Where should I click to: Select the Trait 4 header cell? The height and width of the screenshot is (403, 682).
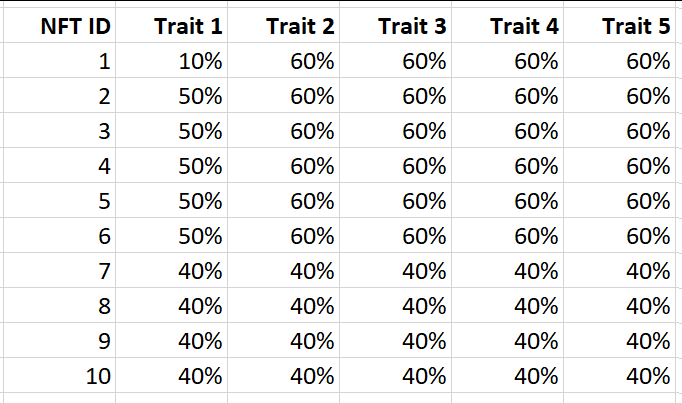pyautogui.click(x=524, y=27)
